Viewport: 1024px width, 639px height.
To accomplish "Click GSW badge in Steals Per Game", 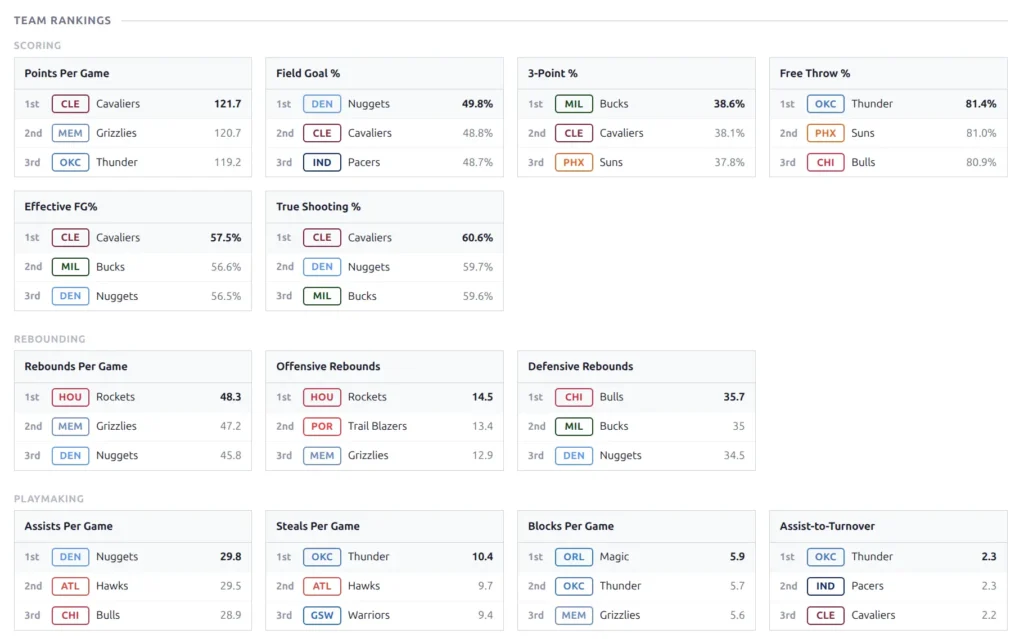I will pos(322,615).
